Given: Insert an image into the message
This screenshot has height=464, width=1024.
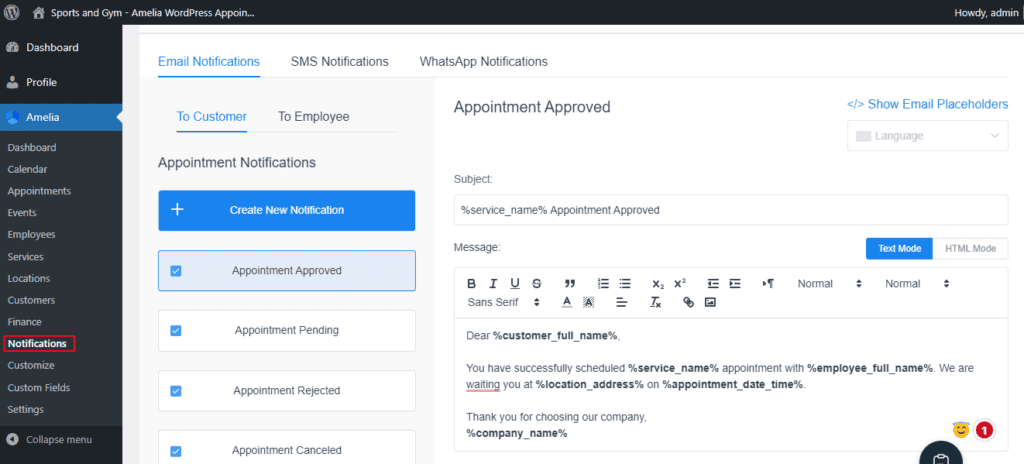Looking at the screenshot, I should 710,302.
